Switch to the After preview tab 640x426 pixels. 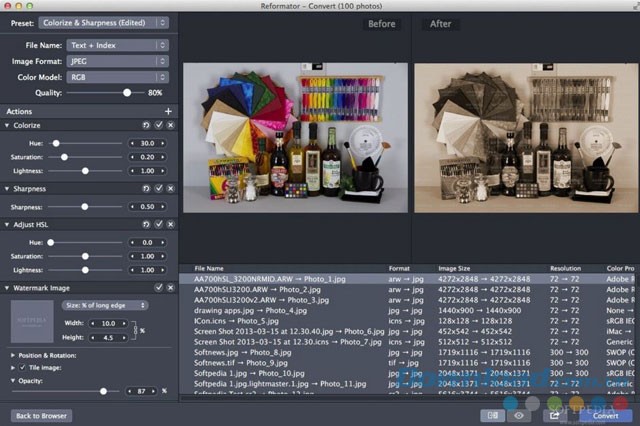438,23
